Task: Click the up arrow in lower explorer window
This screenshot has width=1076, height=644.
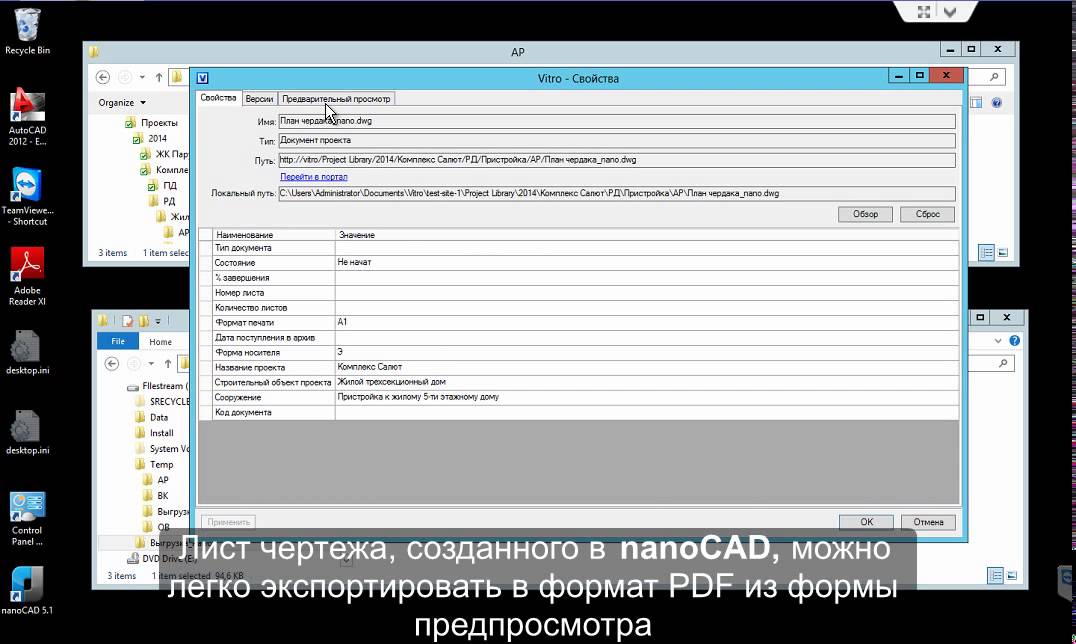Action: pyautogui.click(x=167, y=363)
